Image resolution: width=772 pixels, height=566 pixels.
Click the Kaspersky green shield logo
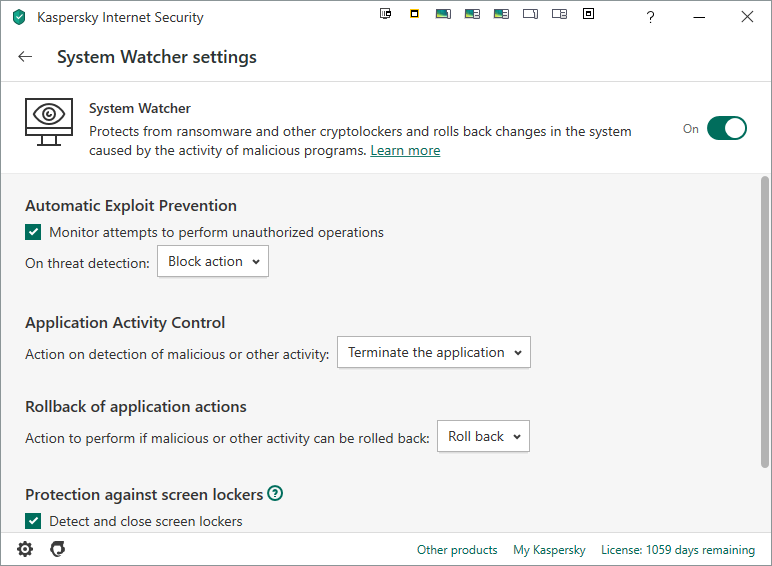click(x=19, y=18)
